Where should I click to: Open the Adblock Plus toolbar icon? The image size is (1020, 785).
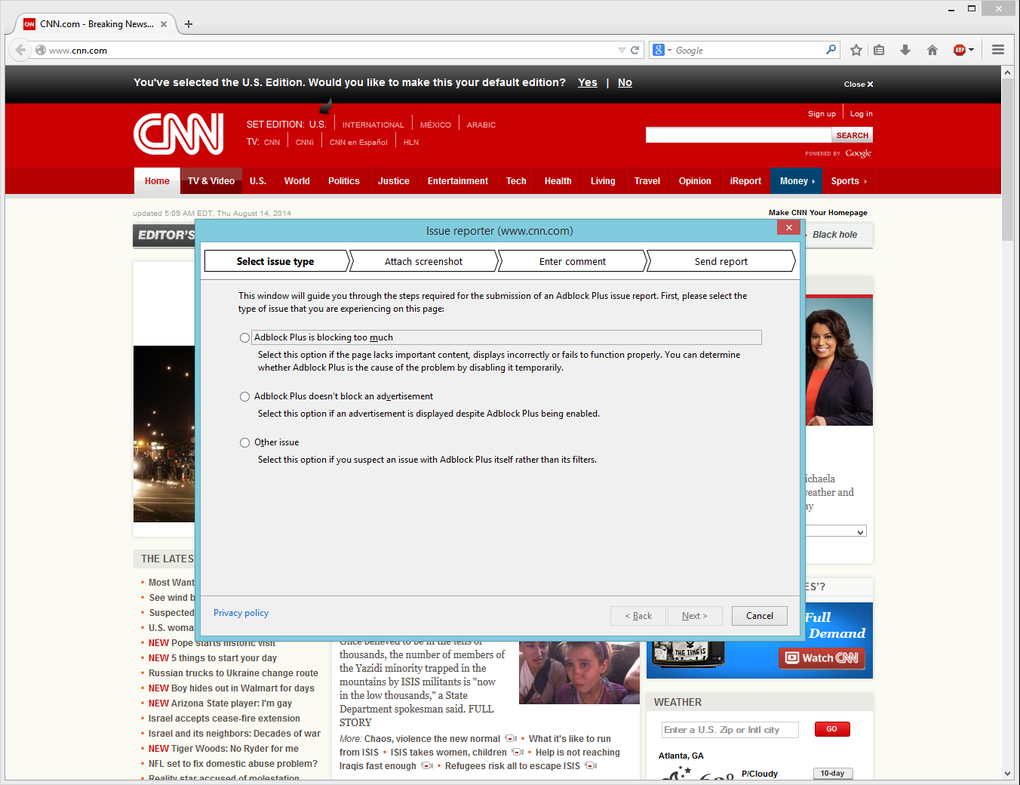click(960, 49)
